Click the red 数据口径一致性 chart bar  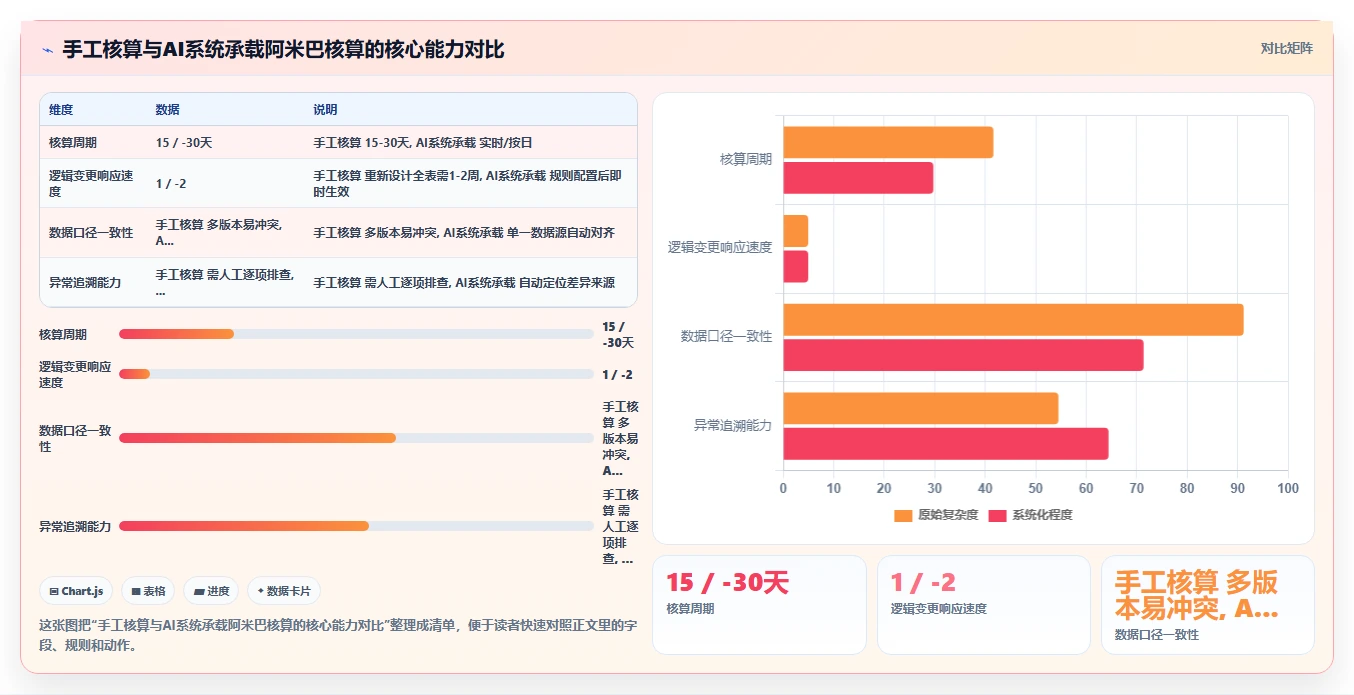(963, 355)
